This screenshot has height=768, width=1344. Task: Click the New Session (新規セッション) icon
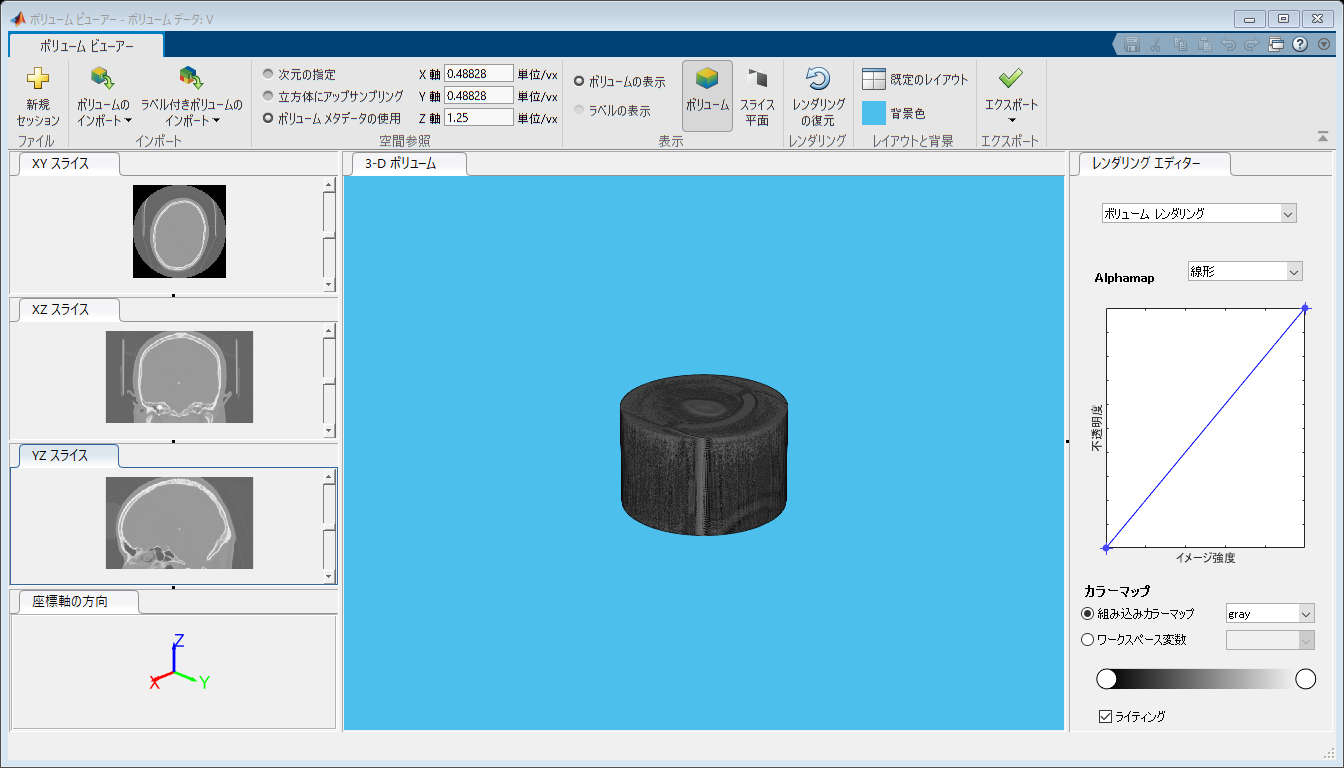38,79
